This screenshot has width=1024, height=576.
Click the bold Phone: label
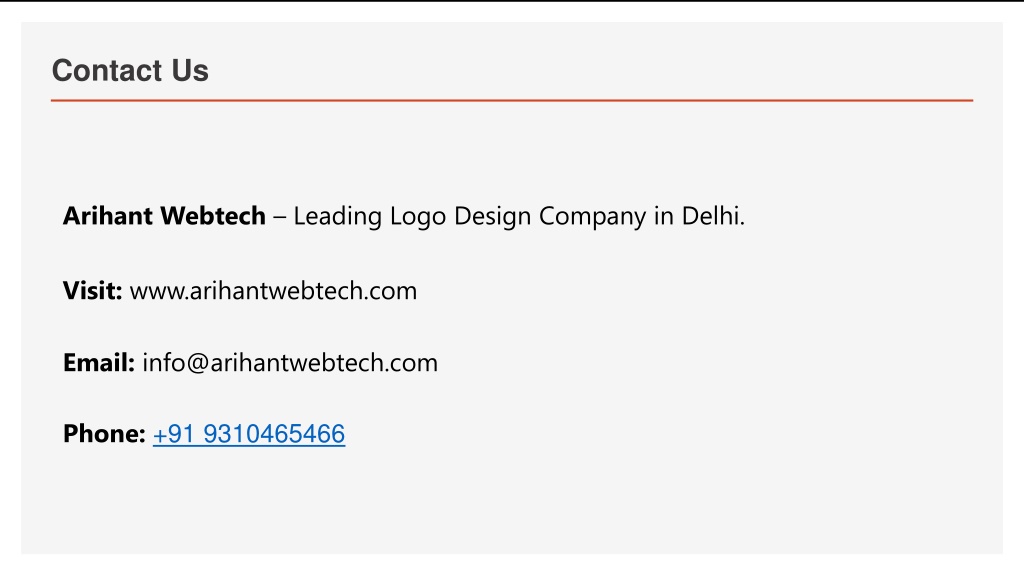point(104,434)
